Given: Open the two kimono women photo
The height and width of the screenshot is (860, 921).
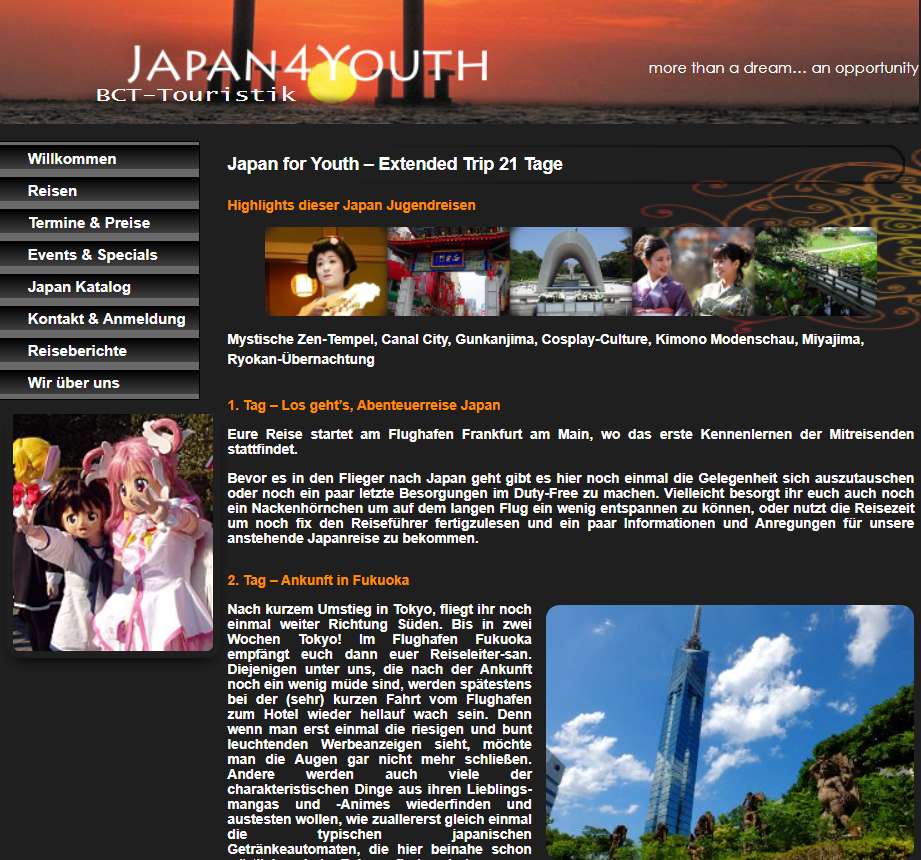Looking at the screenshot, I should tap(693, 271).
